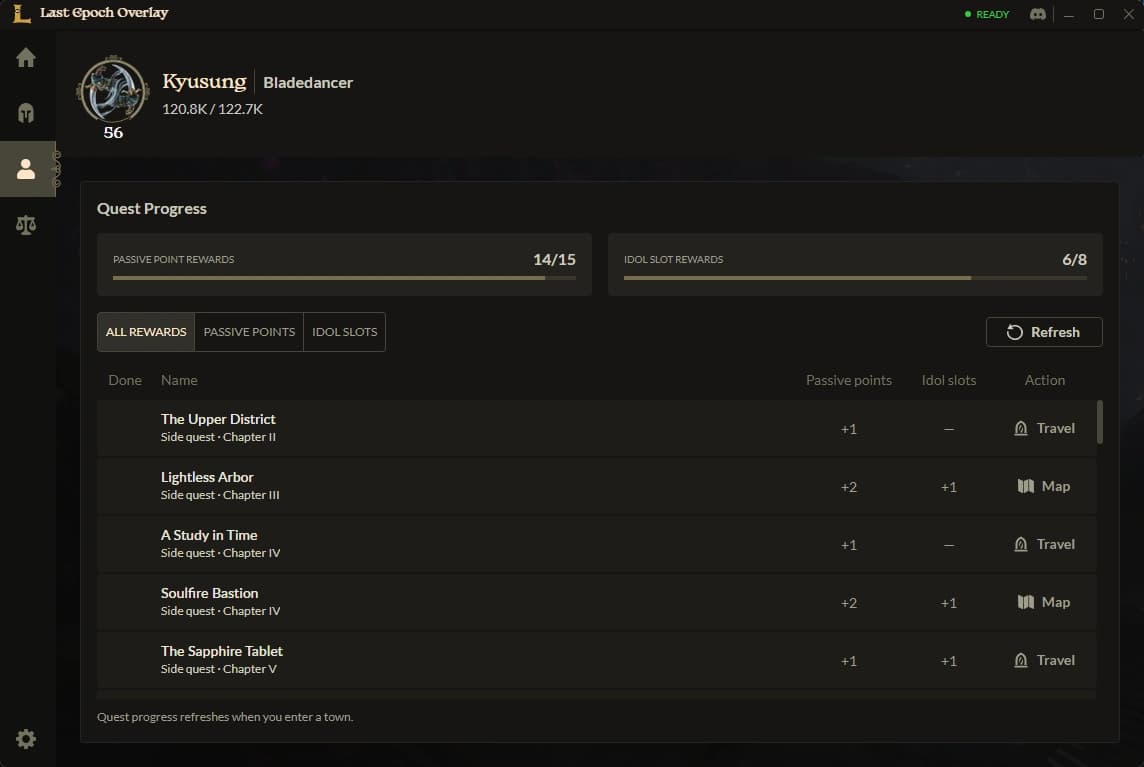Click the quest list vertical scrollbar
The height and width of the screenshot is (767, 1144).
(x=1099, y=422)
